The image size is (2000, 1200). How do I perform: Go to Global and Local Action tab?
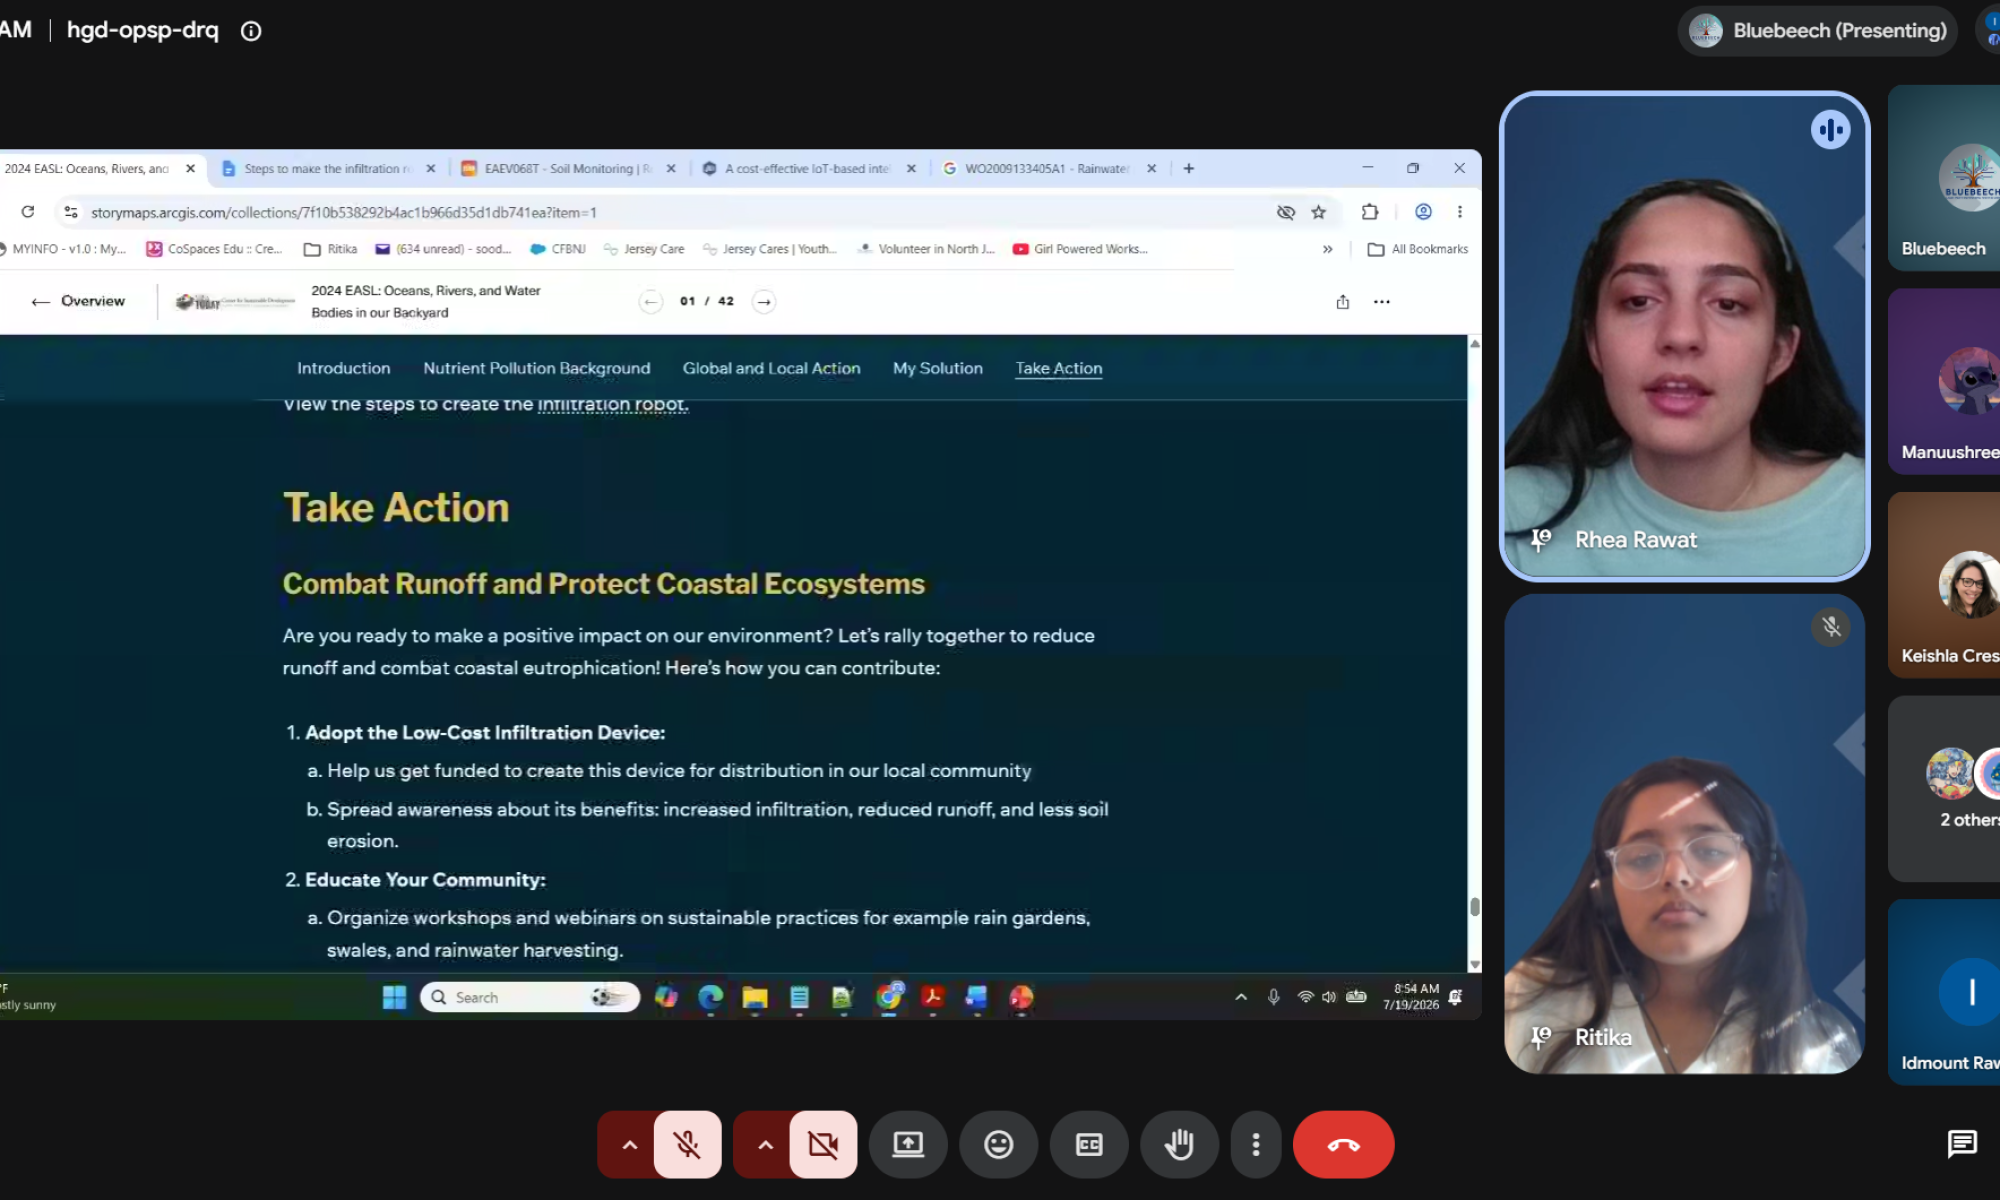tap(771, 368)
